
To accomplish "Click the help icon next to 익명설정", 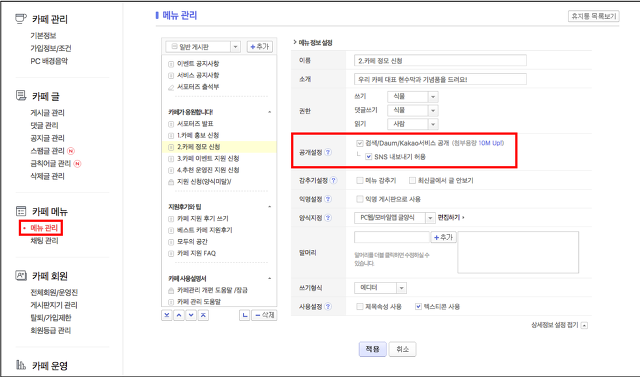I will tap(328, 199).
